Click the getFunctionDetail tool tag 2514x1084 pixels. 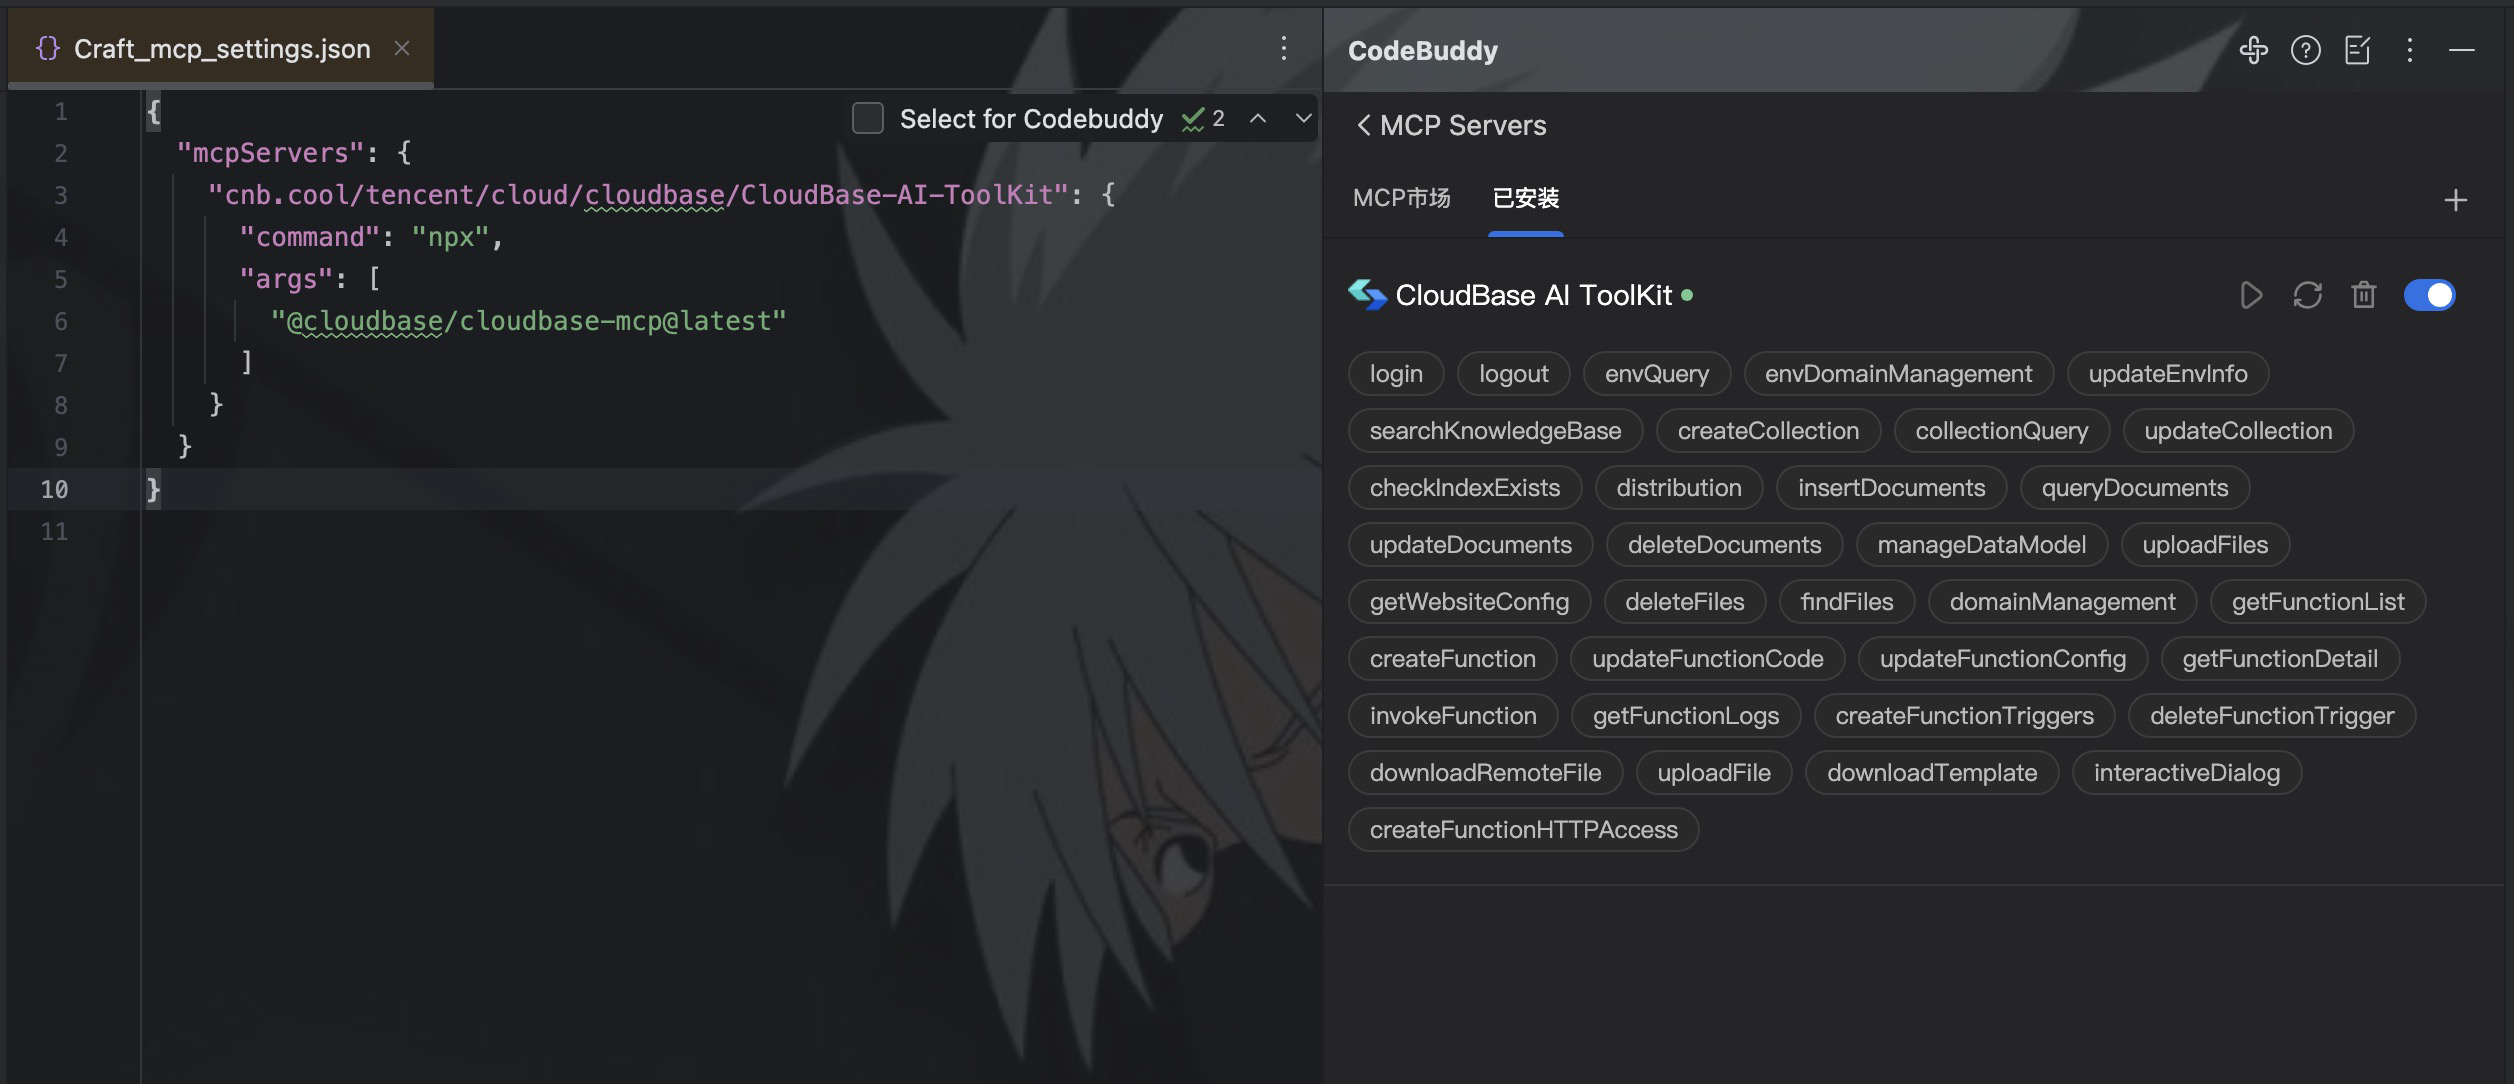pyautogui.click(x=2280, y=659)
